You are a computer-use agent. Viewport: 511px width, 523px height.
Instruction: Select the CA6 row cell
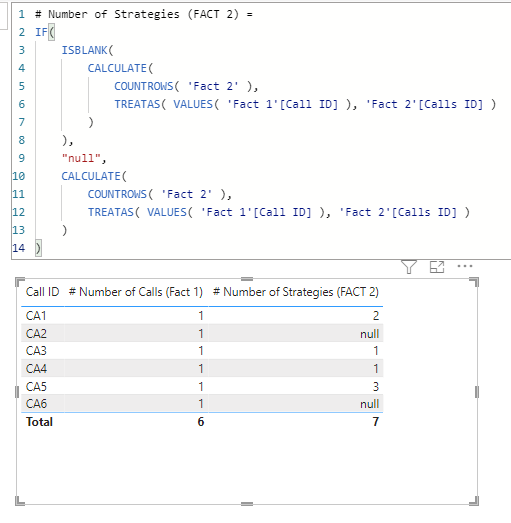[x=36, y=404]
